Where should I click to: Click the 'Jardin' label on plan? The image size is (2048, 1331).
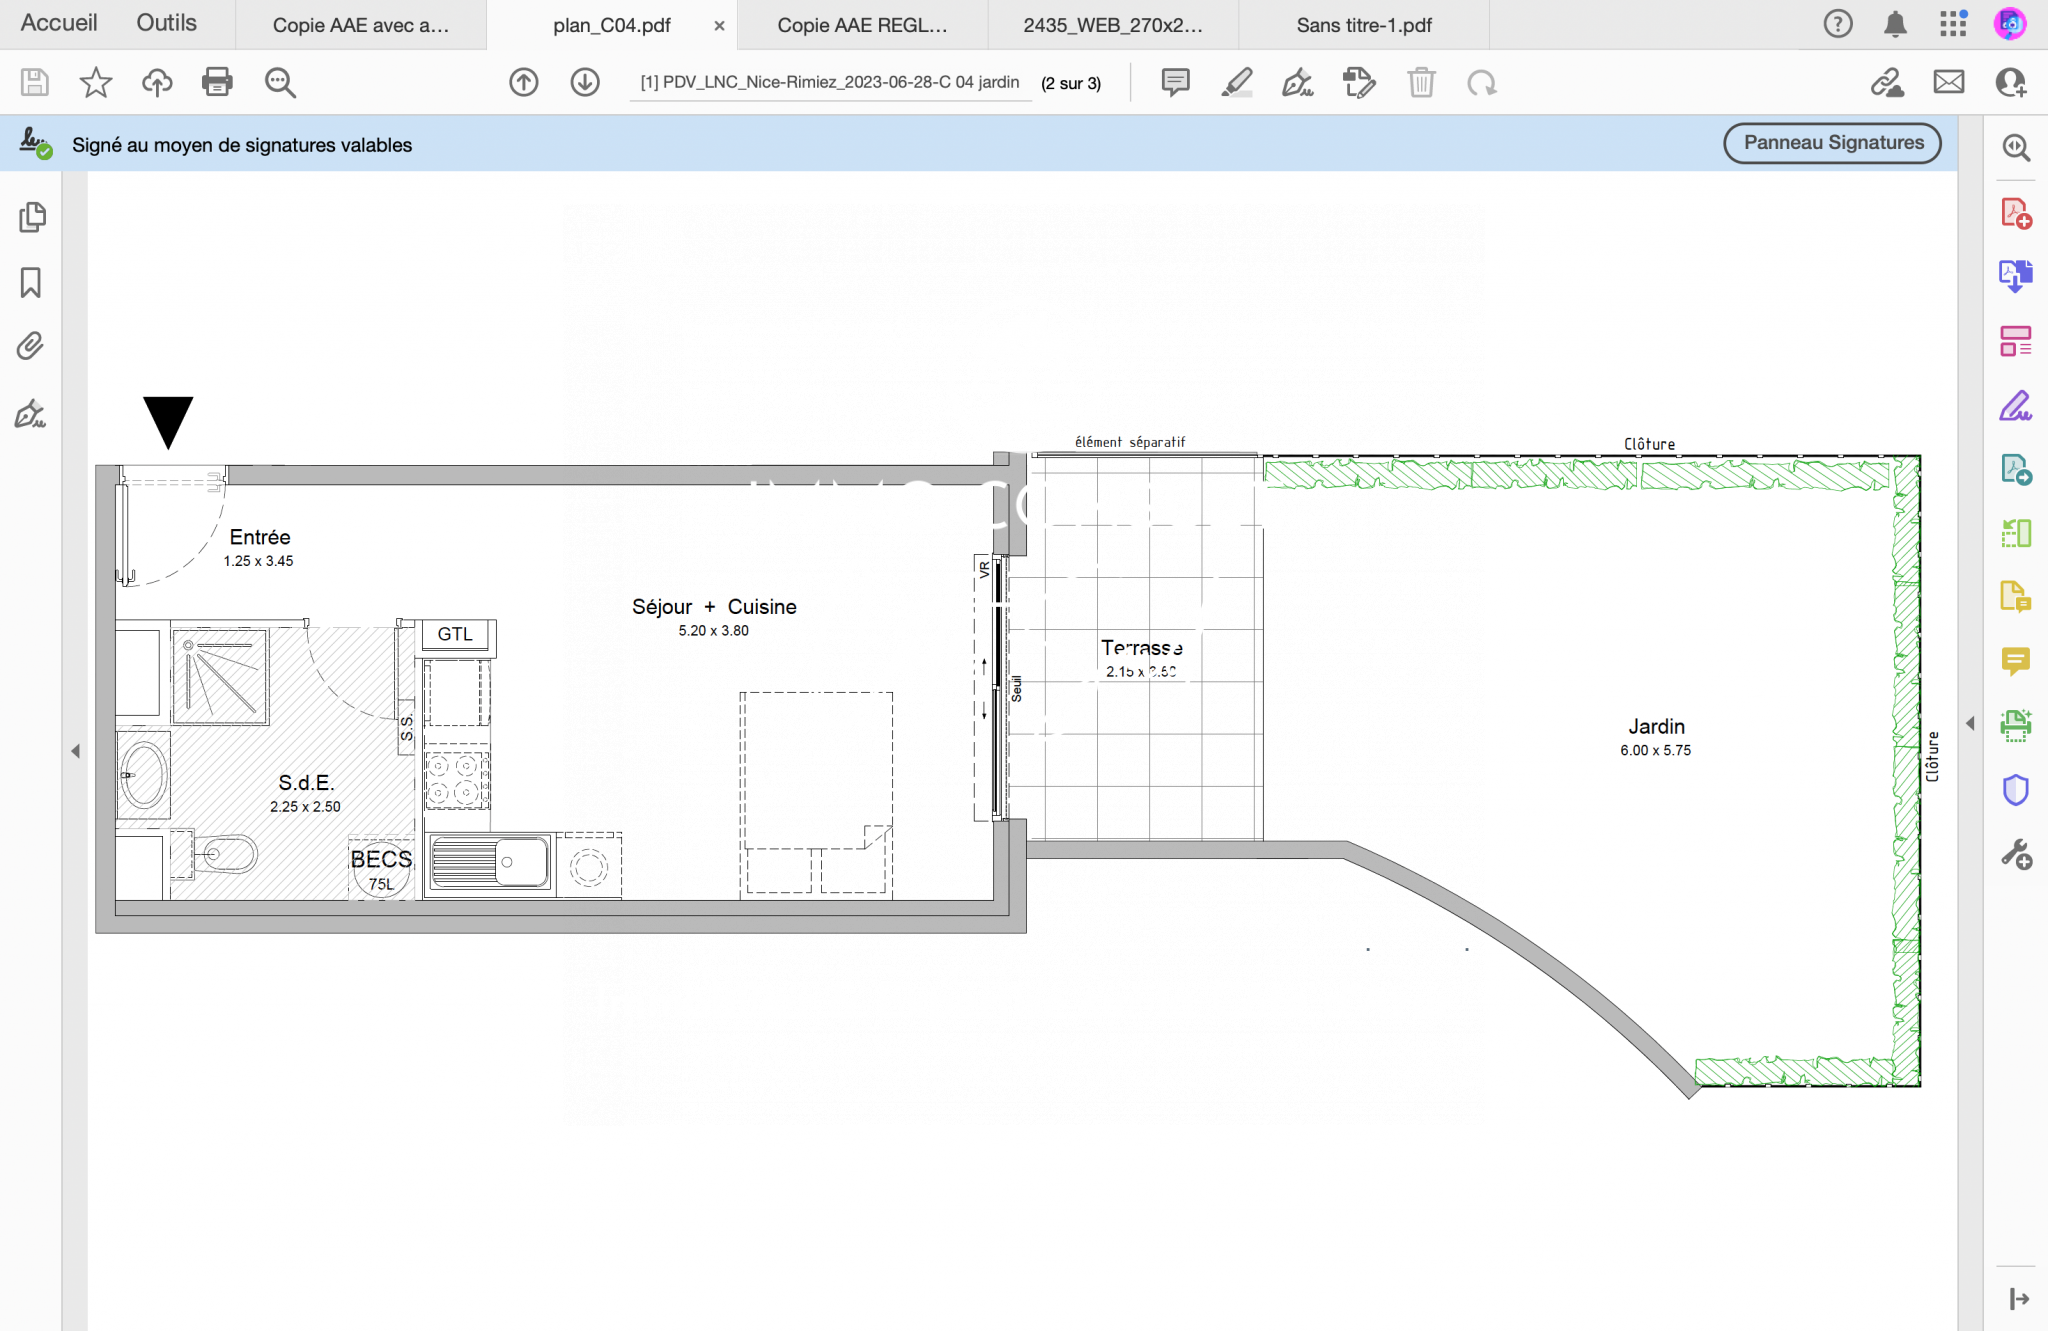click(x=1656, y=727)
